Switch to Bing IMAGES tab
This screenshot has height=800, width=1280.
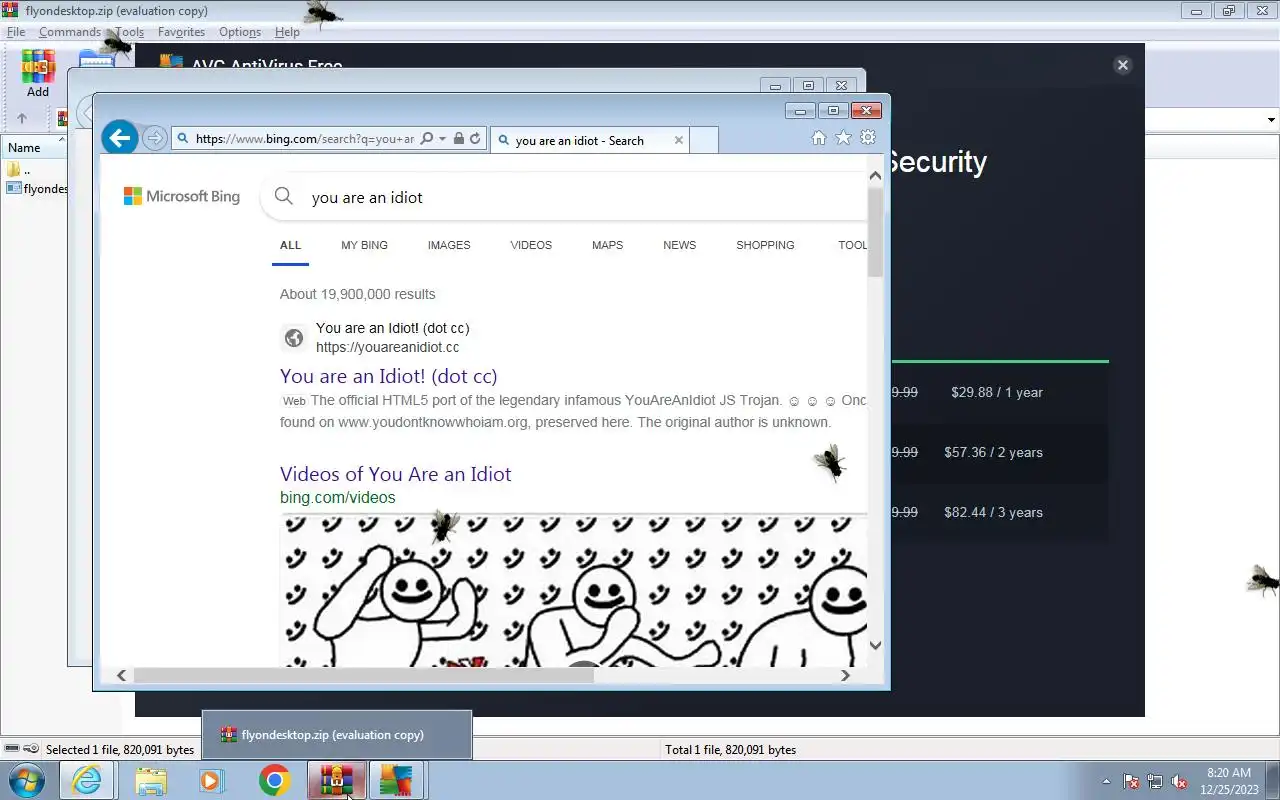[x=449, y=245]
